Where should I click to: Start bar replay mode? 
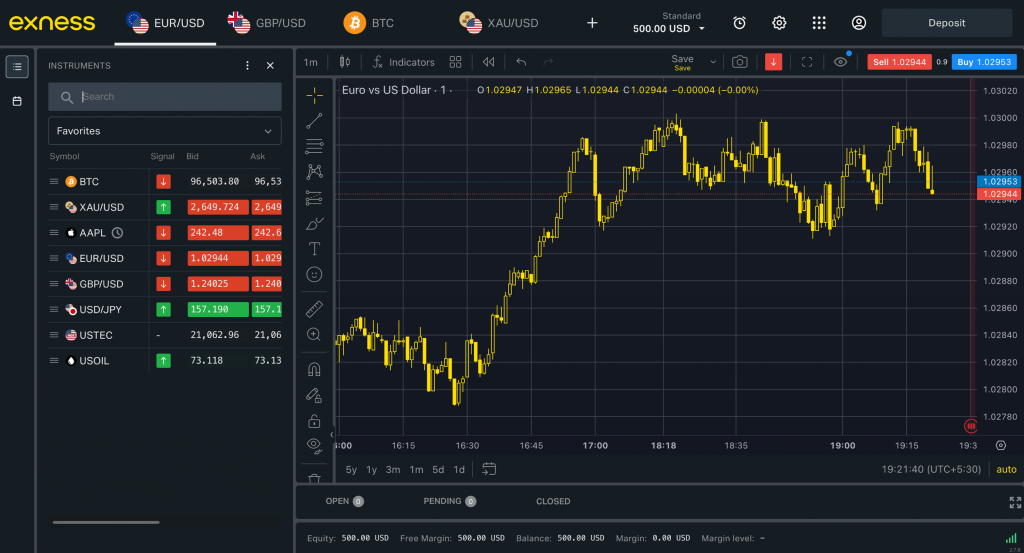coord(488,62)
